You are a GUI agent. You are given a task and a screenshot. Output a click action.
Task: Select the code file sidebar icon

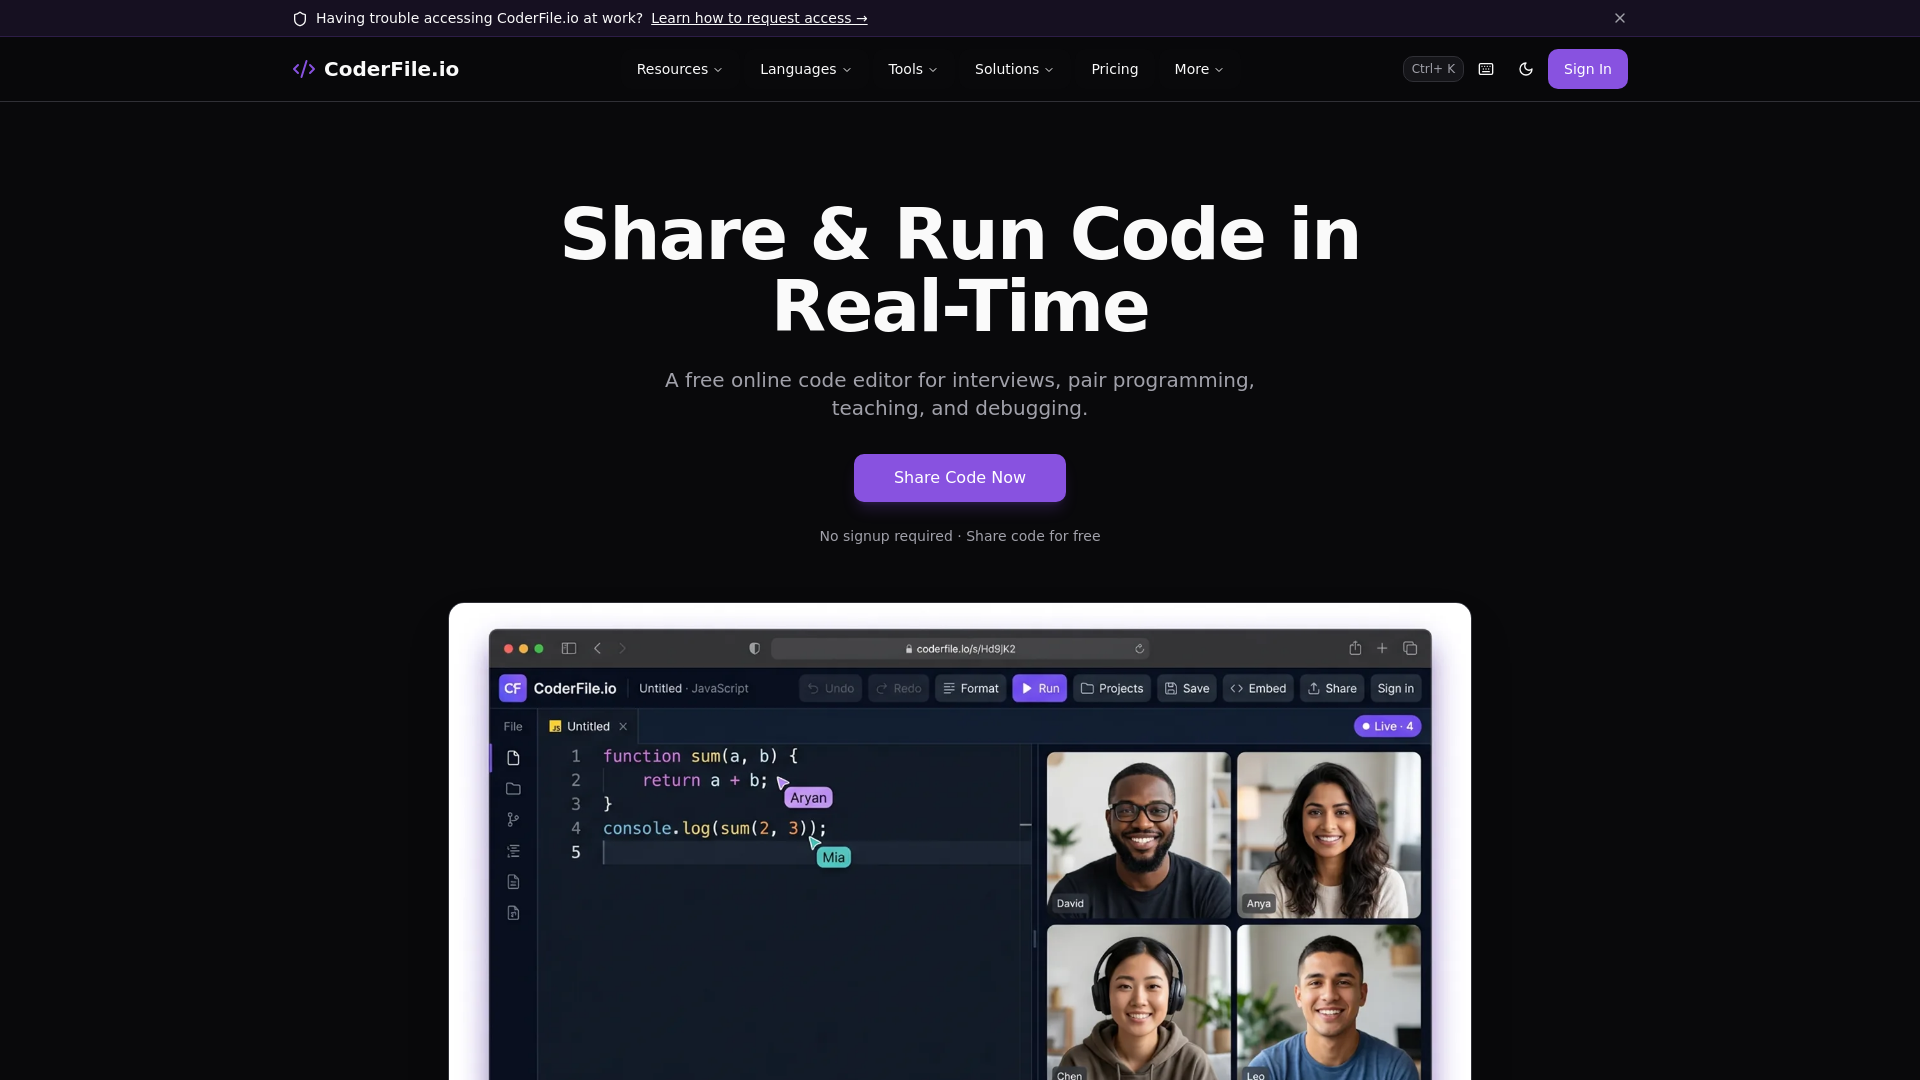click(x=513, y=913)
